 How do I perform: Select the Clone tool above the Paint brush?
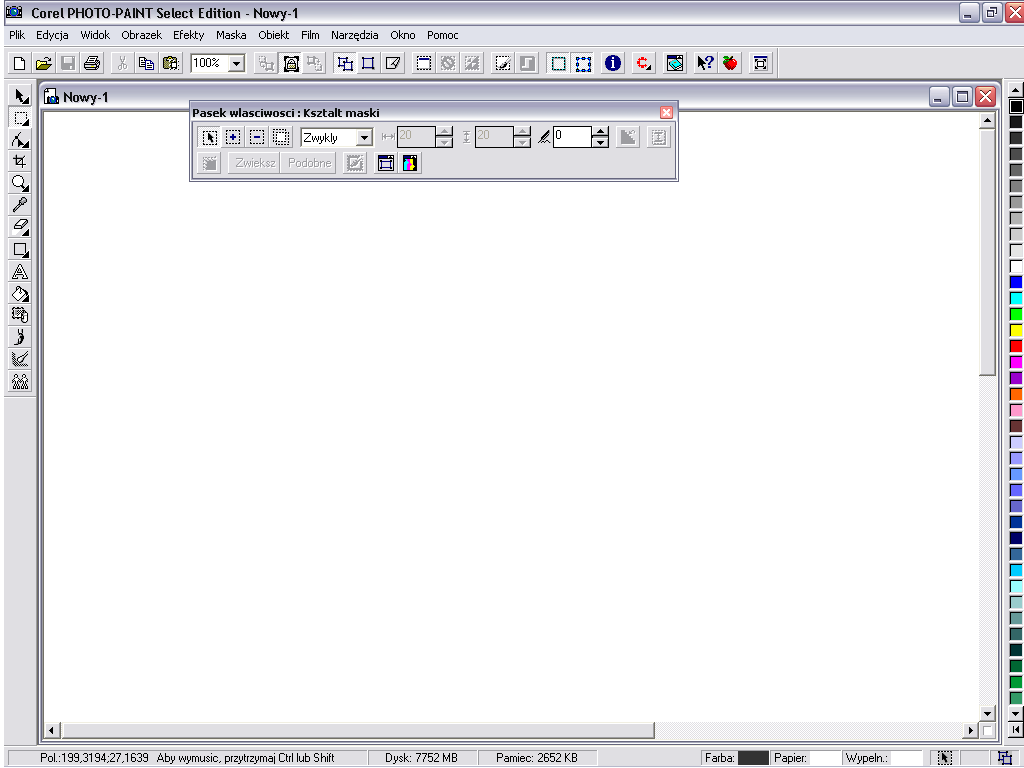point(20,315)
